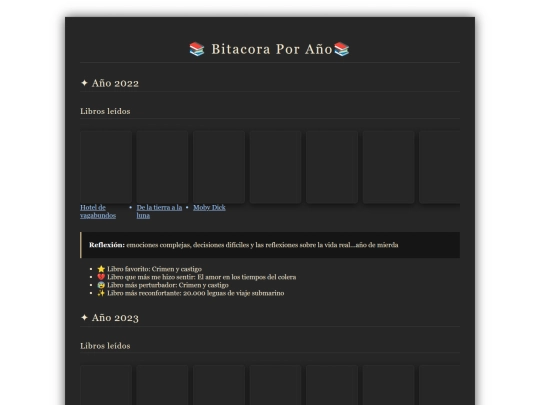
Task: Click the broken heart emoji beside Libro que más me hizo sentir
Action: coord(101,277)
